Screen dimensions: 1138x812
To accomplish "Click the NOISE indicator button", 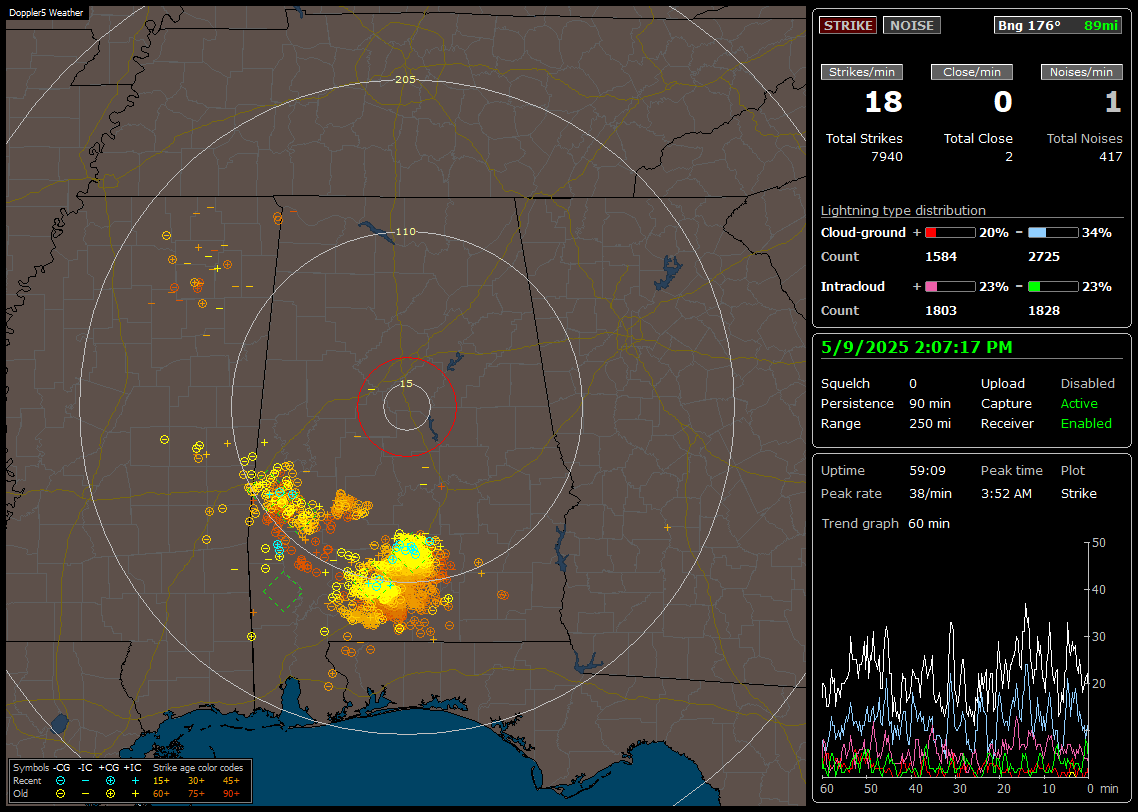I will (912, 25).
